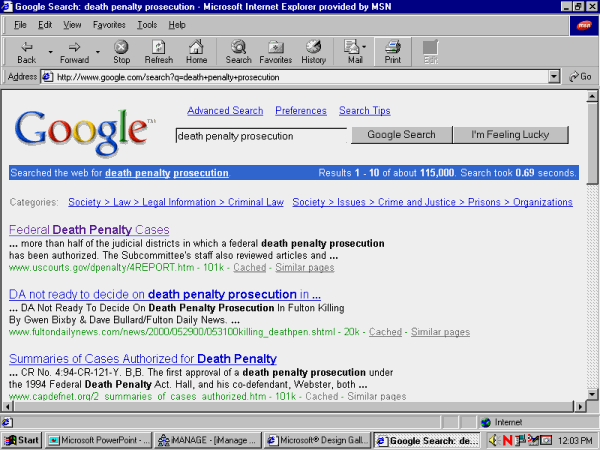Viewport: 600px width, 450px height.
Task: Go to the Home page
Action: tap(197, 51)
